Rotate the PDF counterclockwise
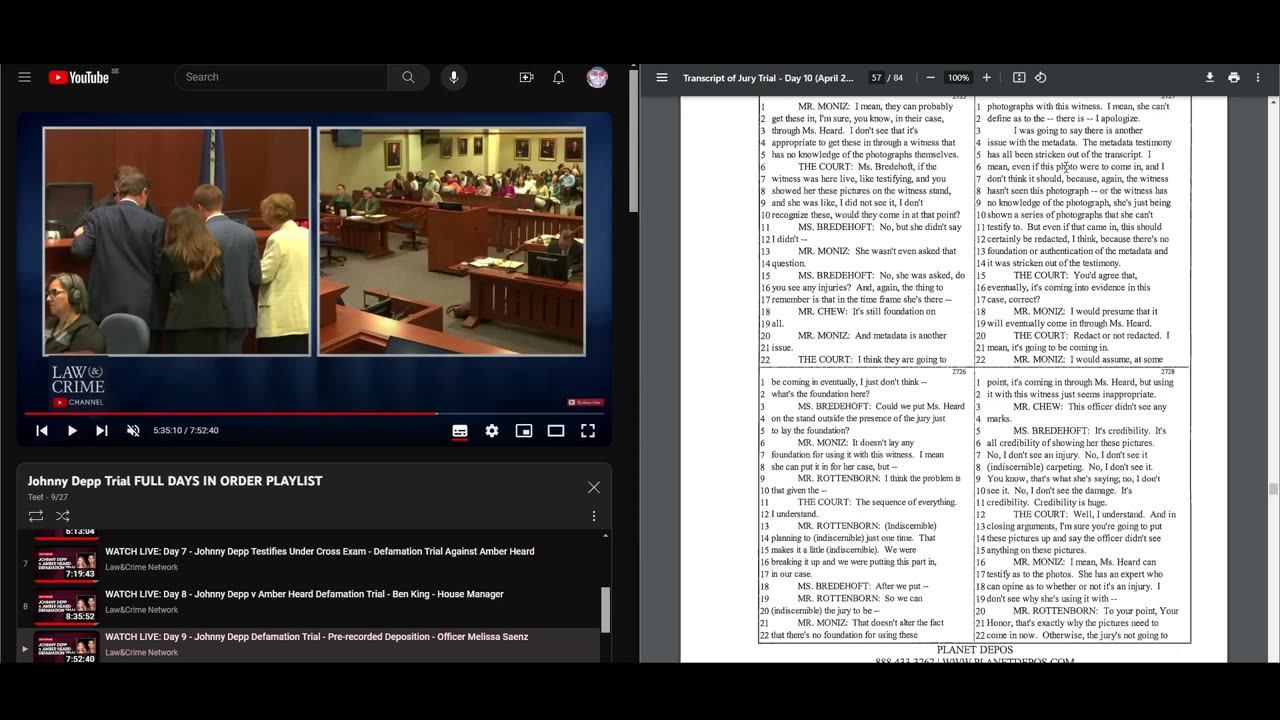 pos(1040,77)
